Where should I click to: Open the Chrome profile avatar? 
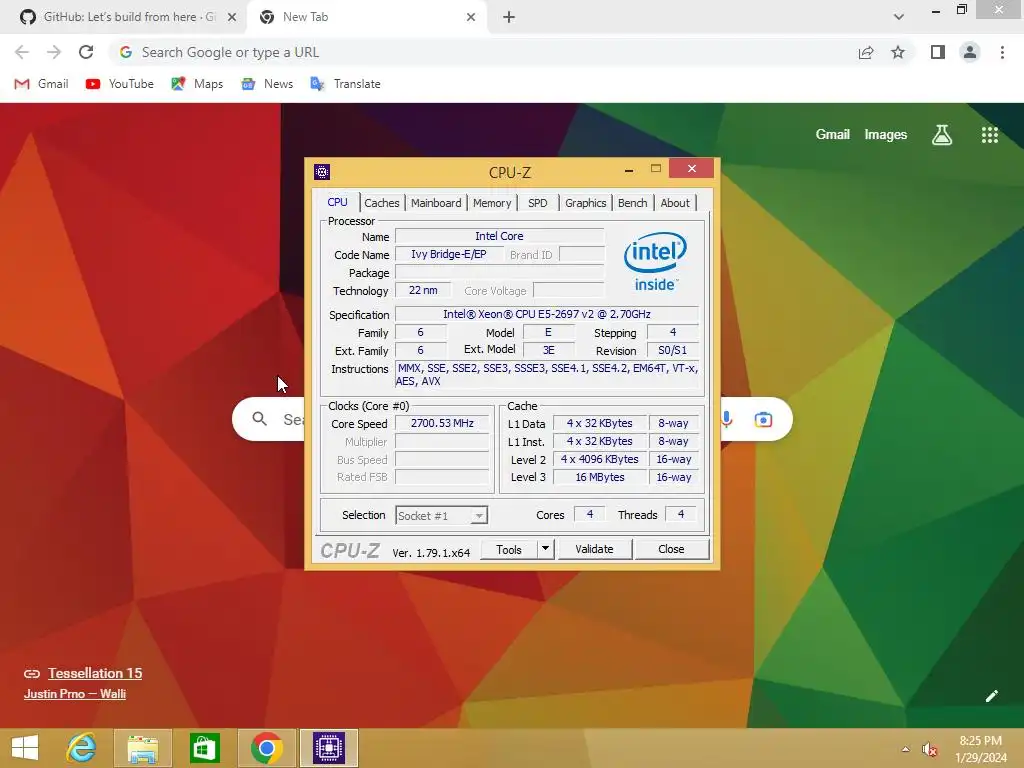pyautogui.click(x=970, y=52)
